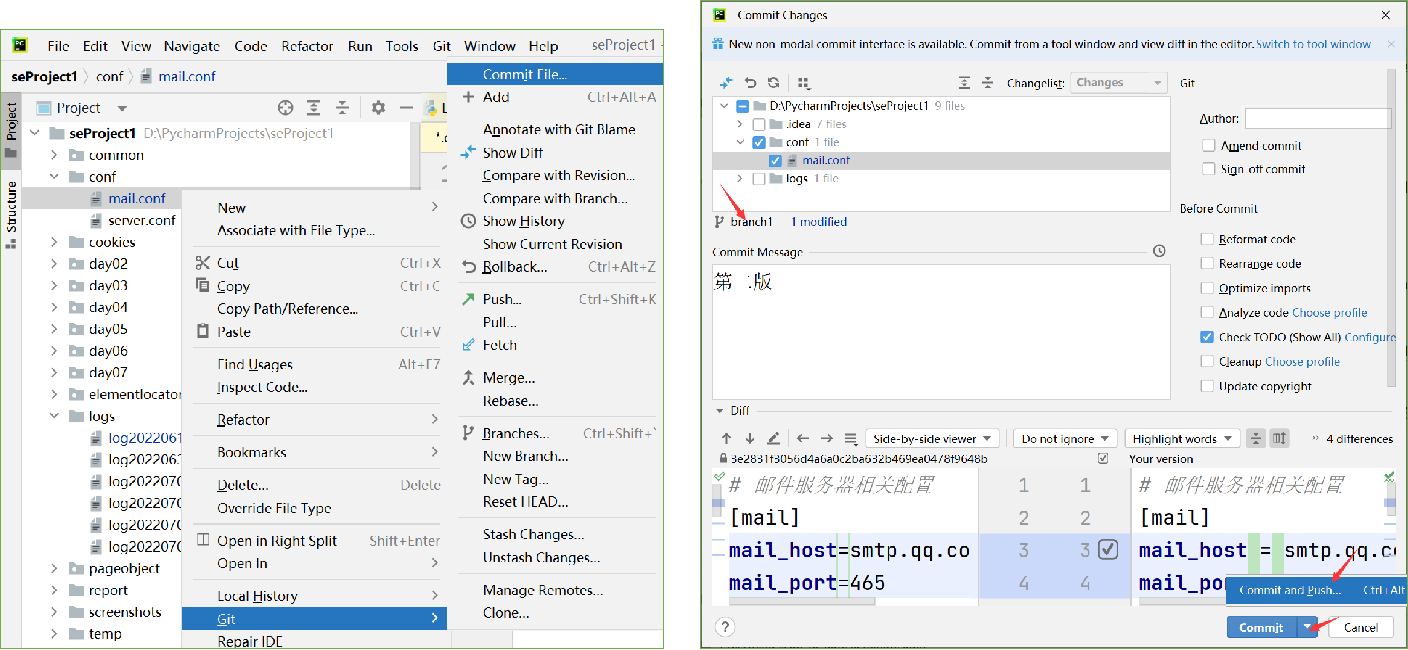Uncheck the mail.conf file checkbox

[776, 161]
